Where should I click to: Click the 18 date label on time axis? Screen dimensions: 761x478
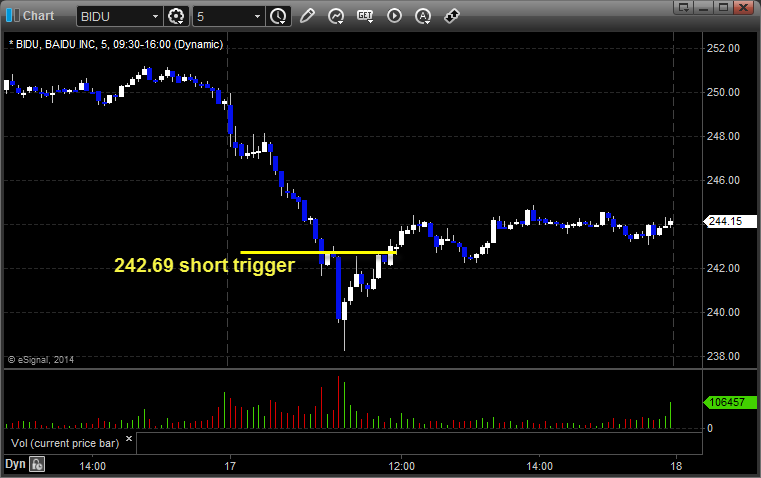coord(676,466)
